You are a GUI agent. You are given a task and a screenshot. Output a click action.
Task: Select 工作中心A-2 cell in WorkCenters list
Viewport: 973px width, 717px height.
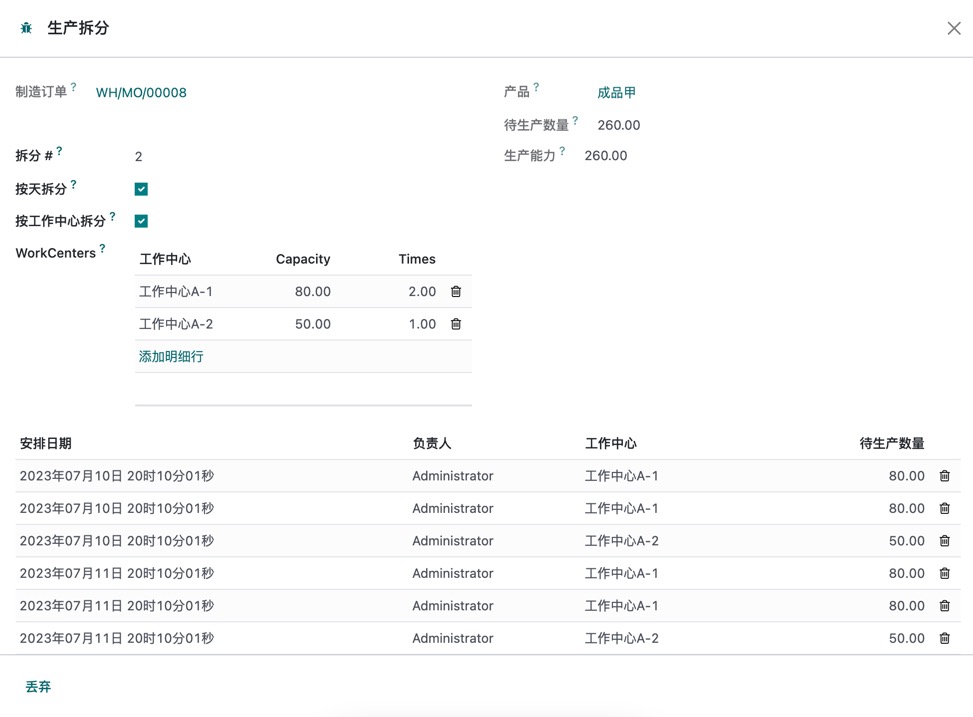pos(176,324)
